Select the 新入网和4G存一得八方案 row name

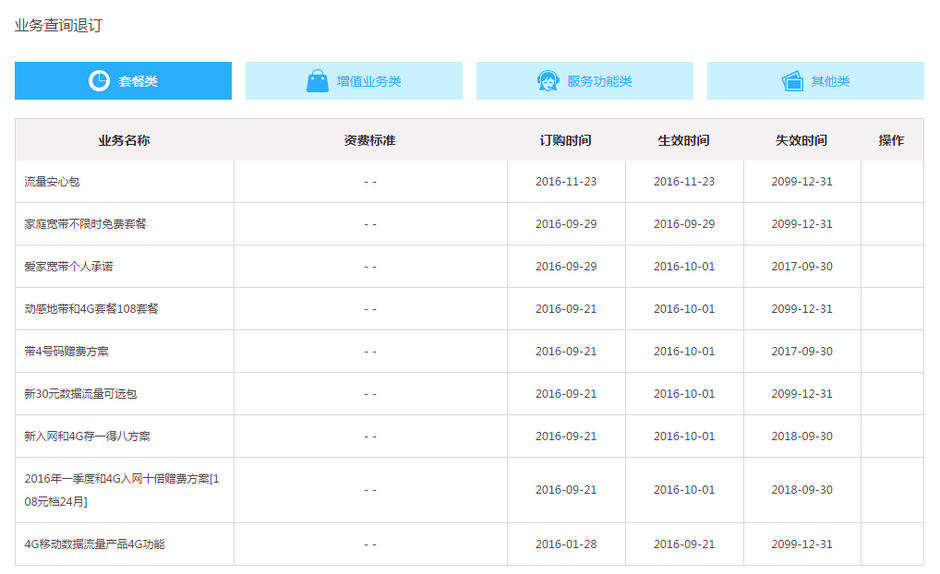87,436
